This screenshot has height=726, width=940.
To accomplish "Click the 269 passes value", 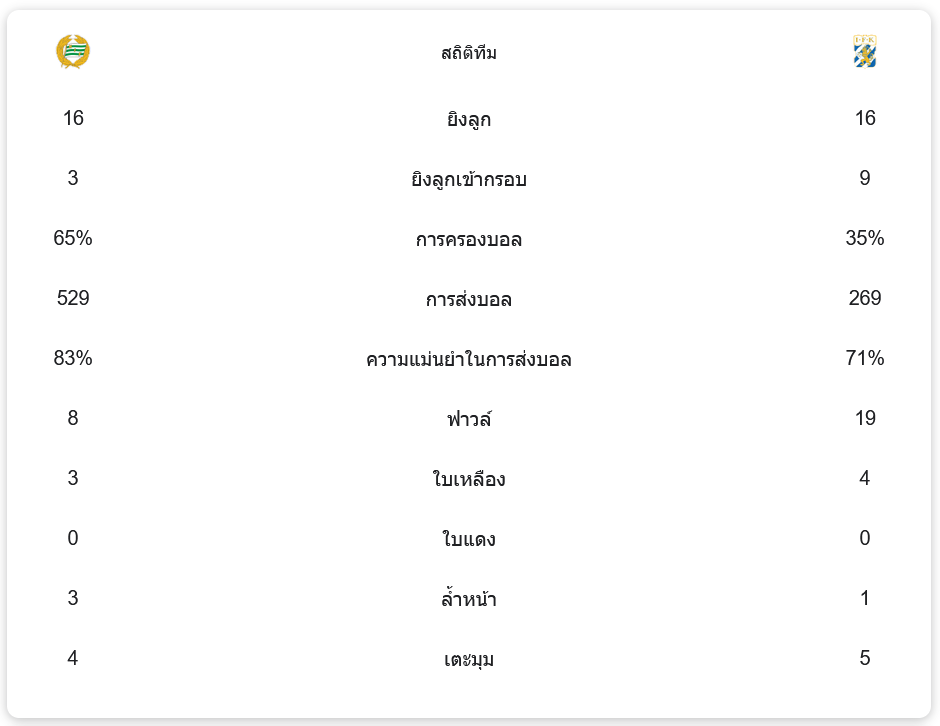I will click(865, 298).
